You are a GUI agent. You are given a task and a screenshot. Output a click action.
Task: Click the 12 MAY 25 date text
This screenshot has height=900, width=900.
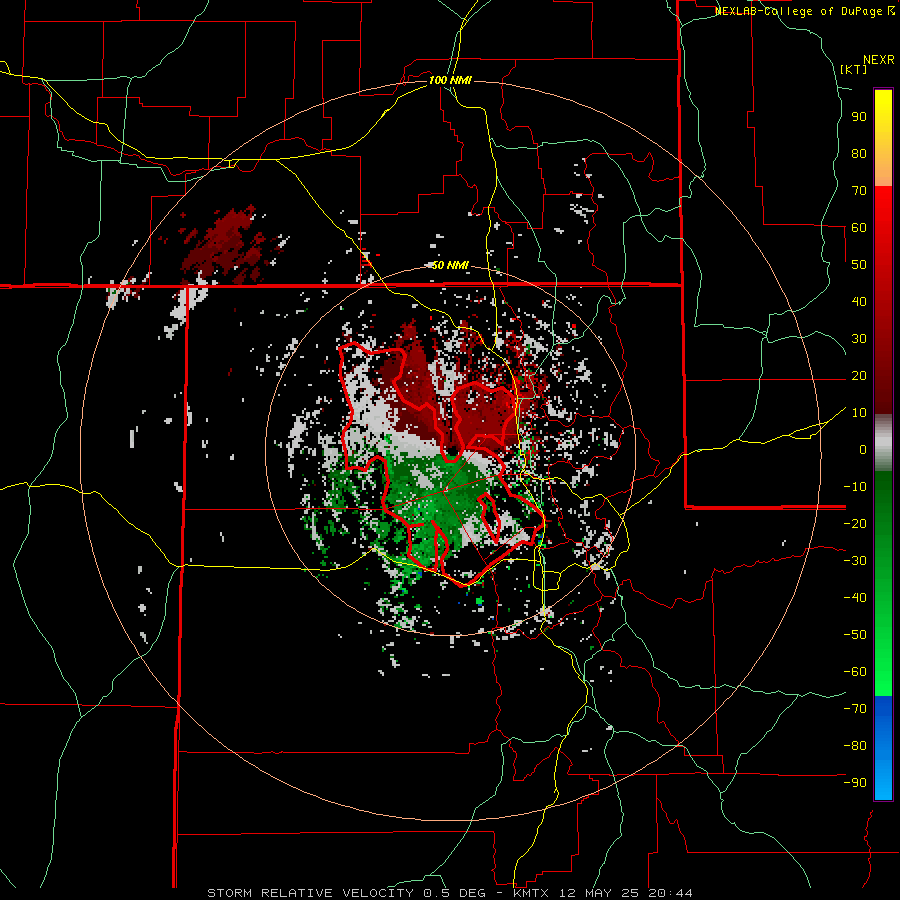(599, 893)
